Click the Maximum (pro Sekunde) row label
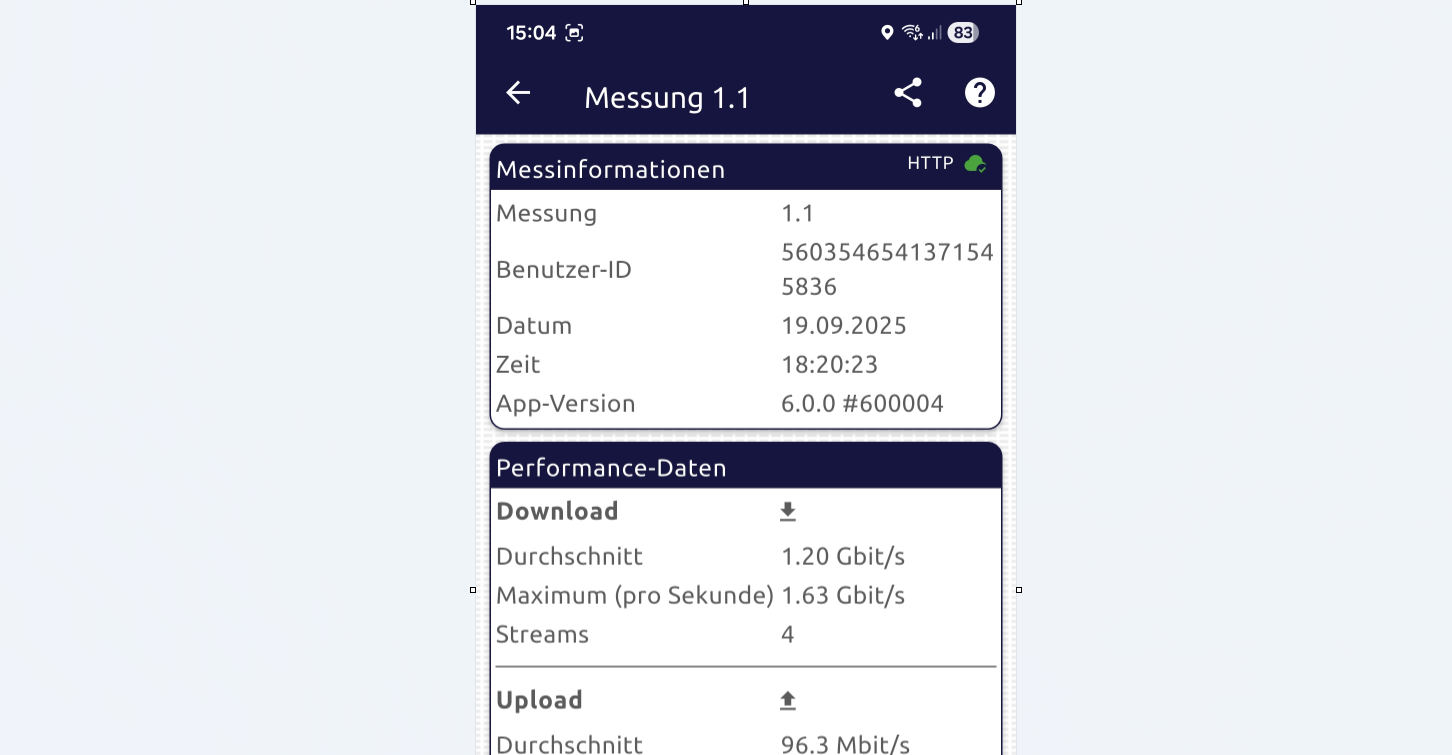The image size is (1452, 755). tap(634, 596)
